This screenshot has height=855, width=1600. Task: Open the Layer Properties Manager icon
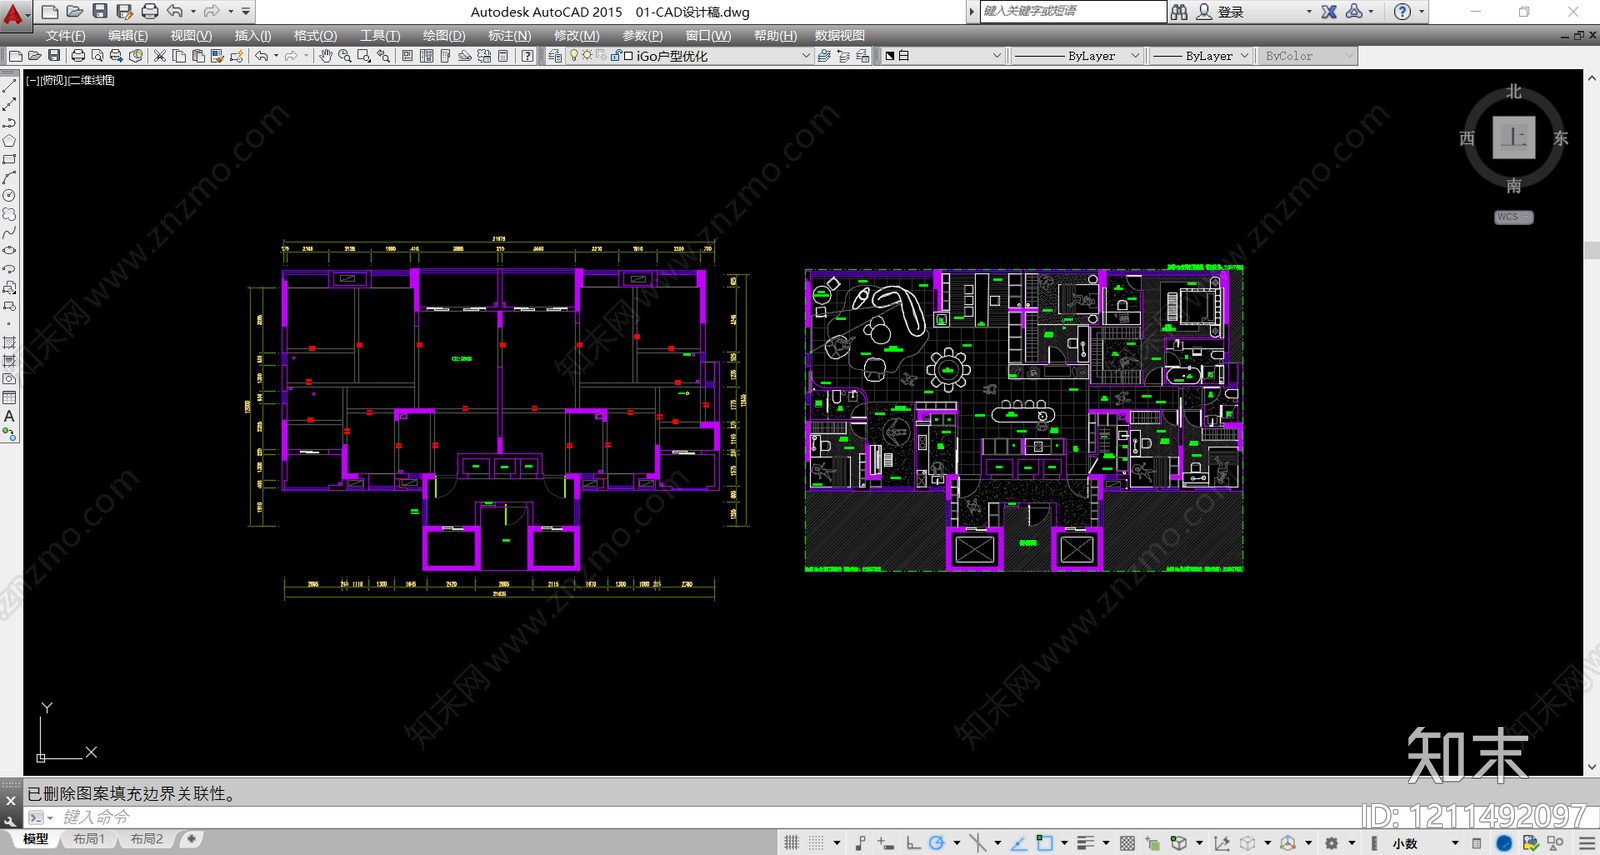555,56
